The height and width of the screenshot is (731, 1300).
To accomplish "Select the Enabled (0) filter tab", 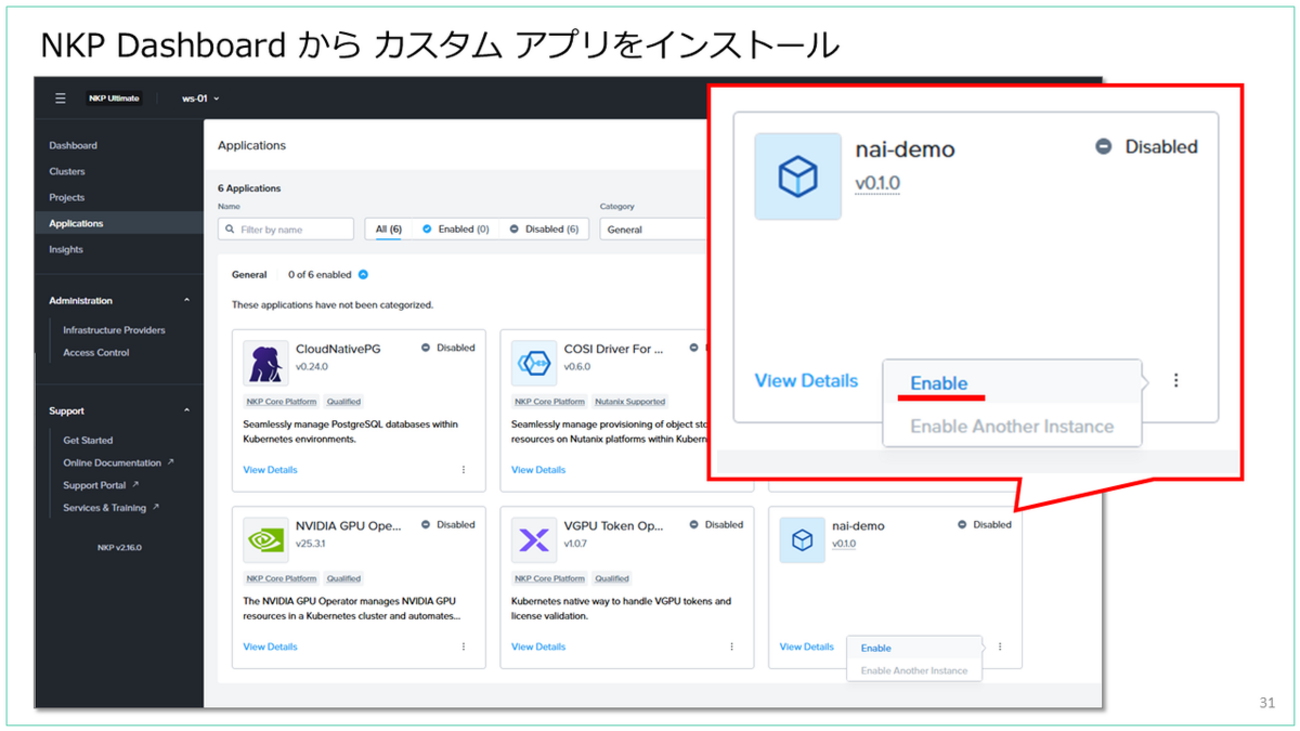I will point(456,230).
